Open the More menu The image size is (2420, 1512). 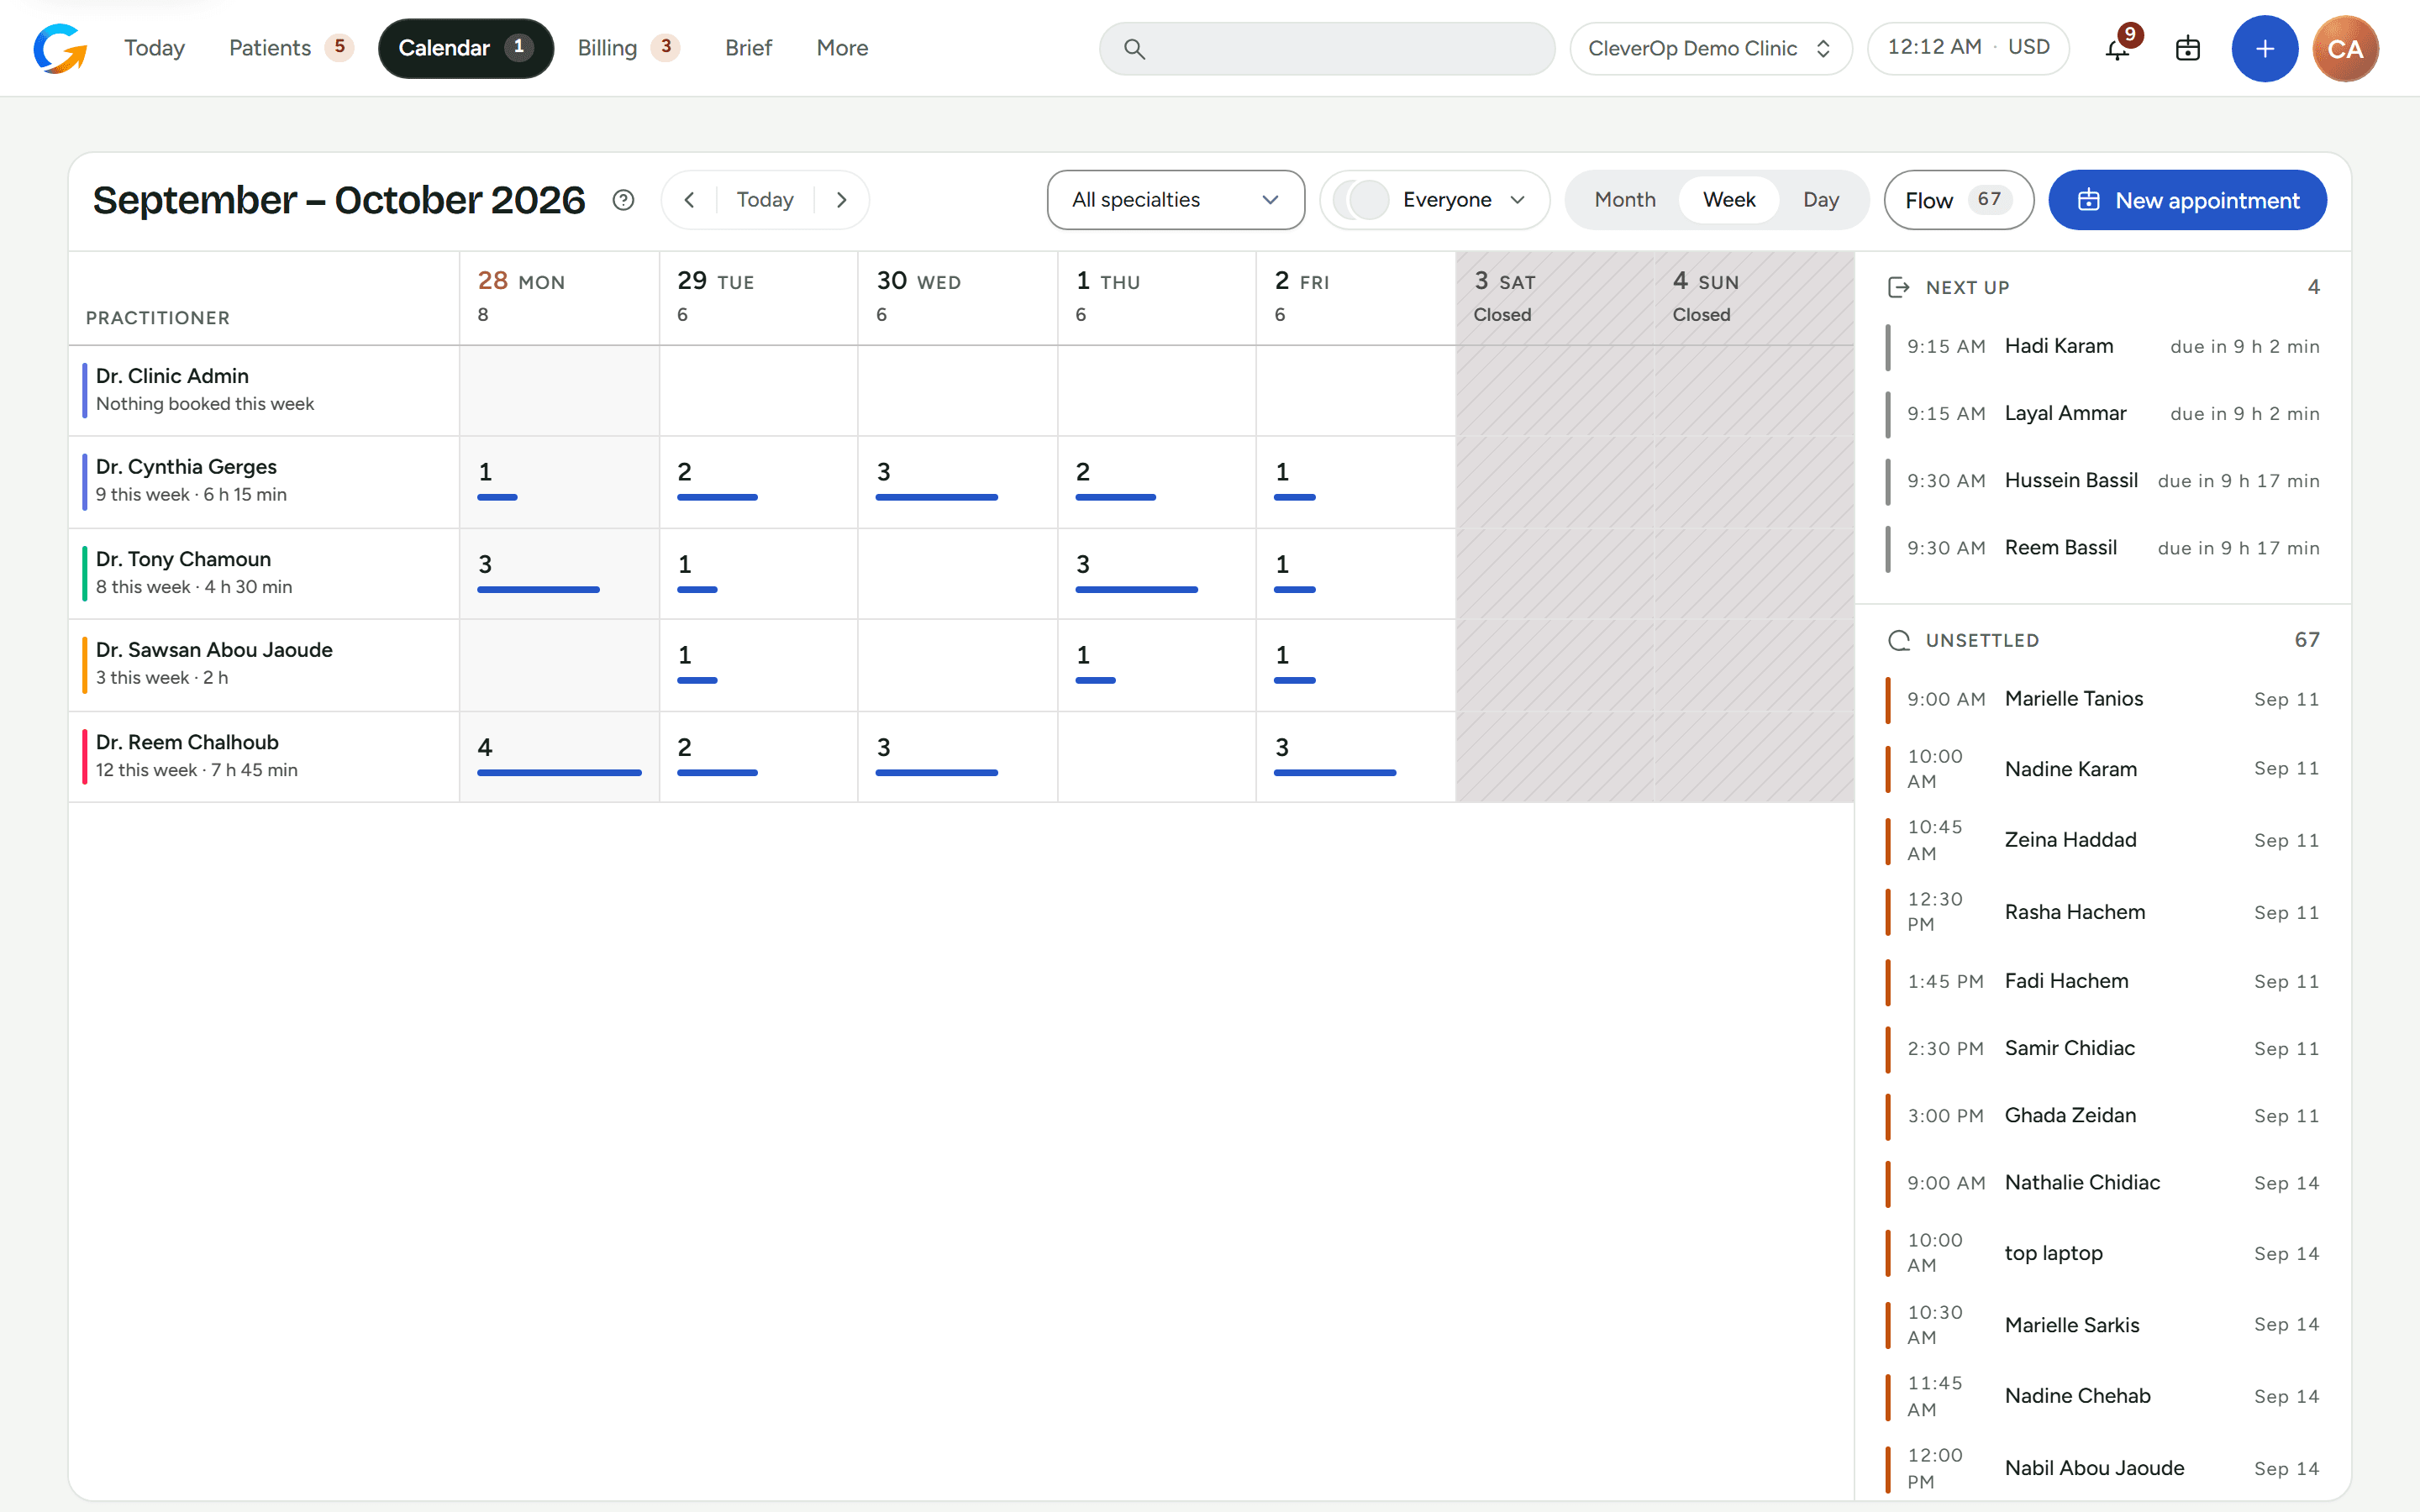coord(842,48)
